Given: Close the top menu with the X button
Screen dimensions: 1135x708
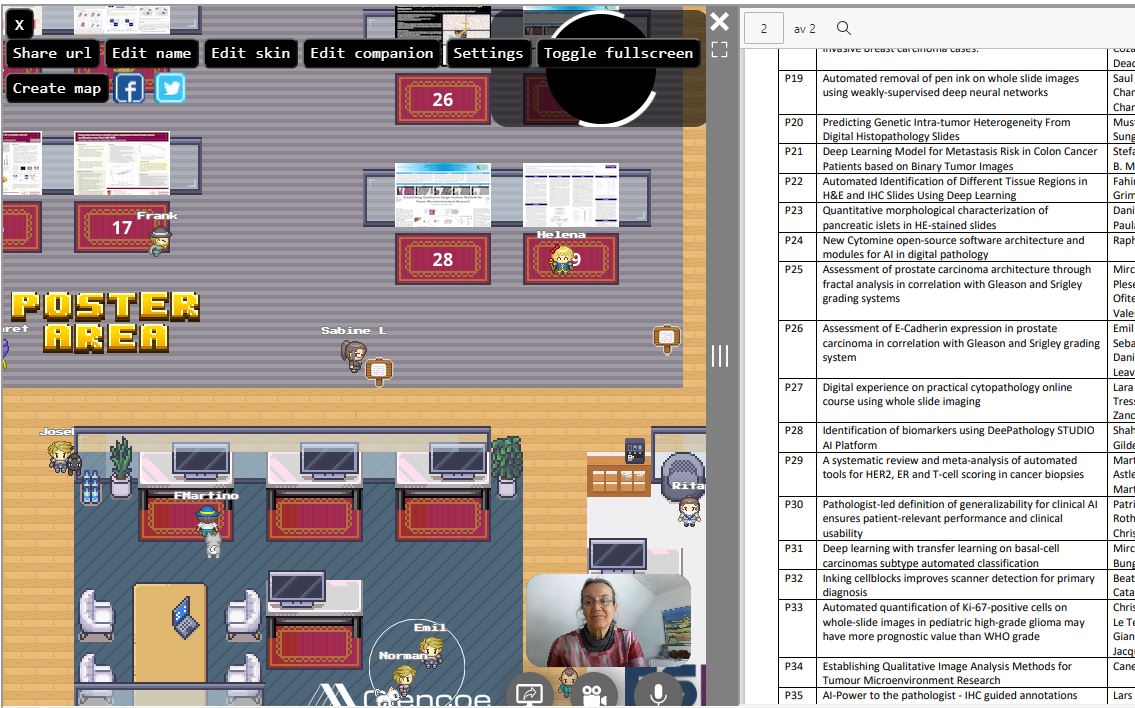Looking at the screenshot, I should click(x=20, y=25).
